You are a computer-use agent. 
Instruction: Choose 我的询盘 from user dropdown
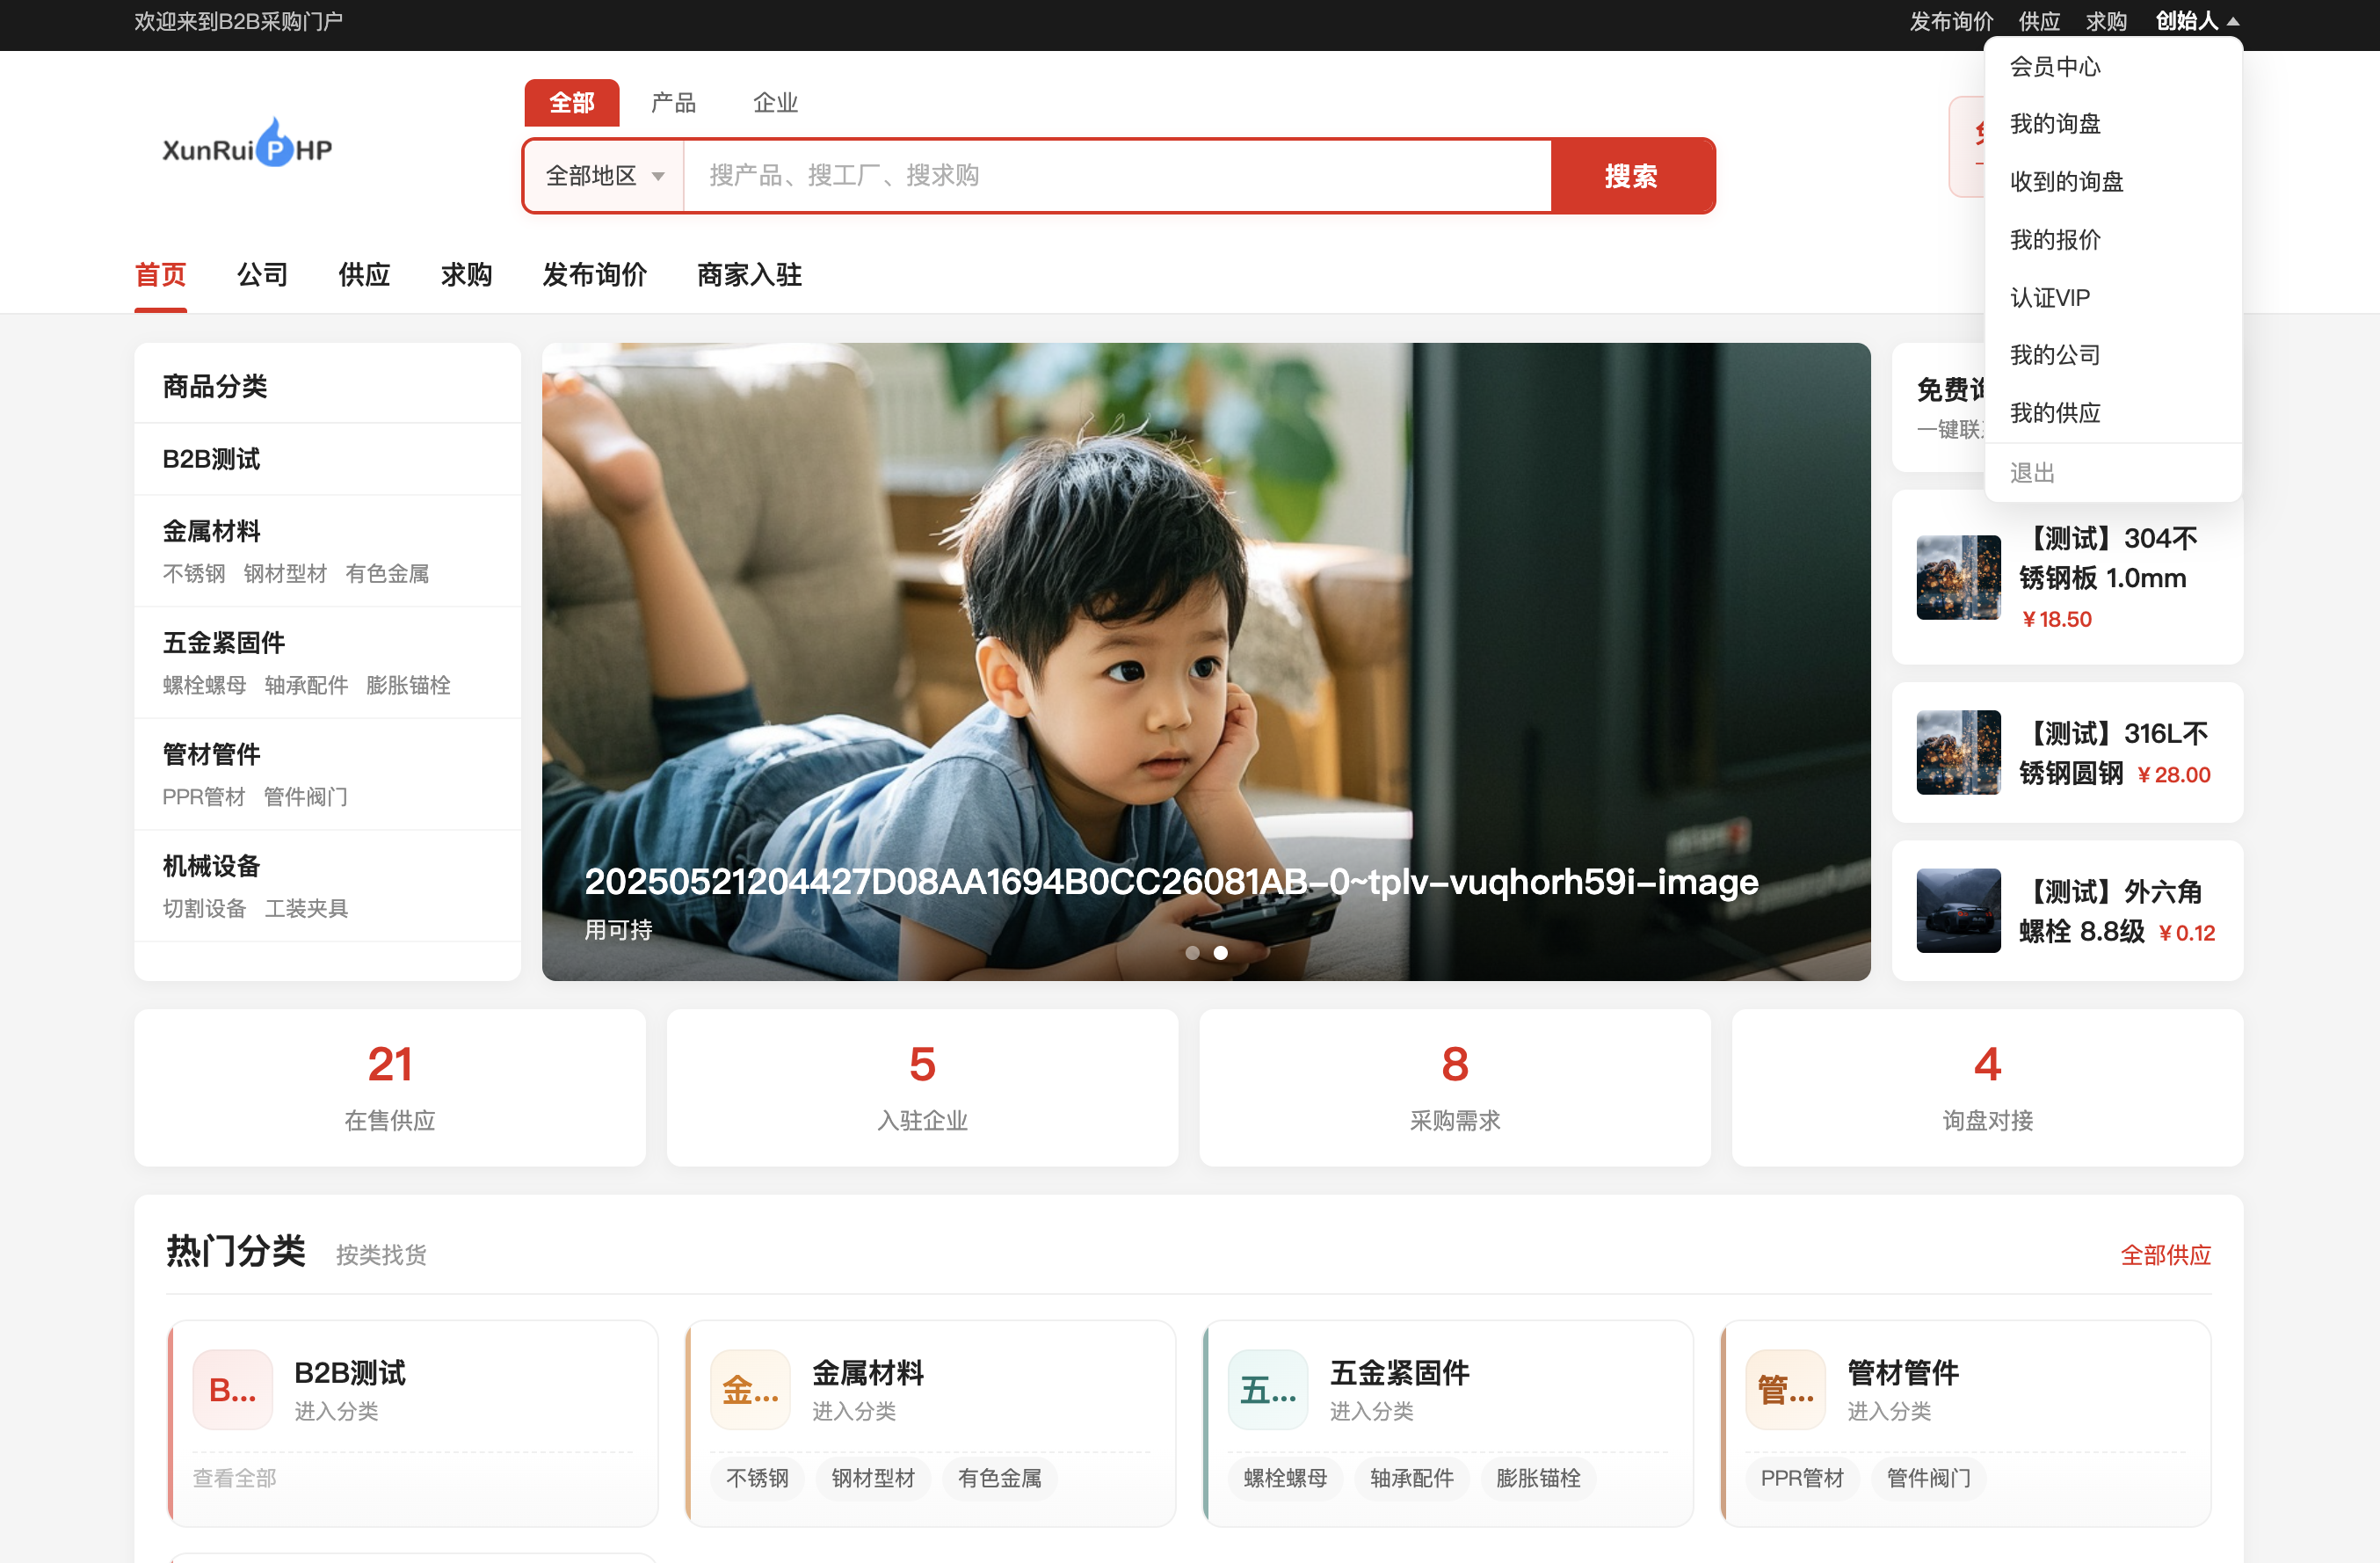point(2112,124)
